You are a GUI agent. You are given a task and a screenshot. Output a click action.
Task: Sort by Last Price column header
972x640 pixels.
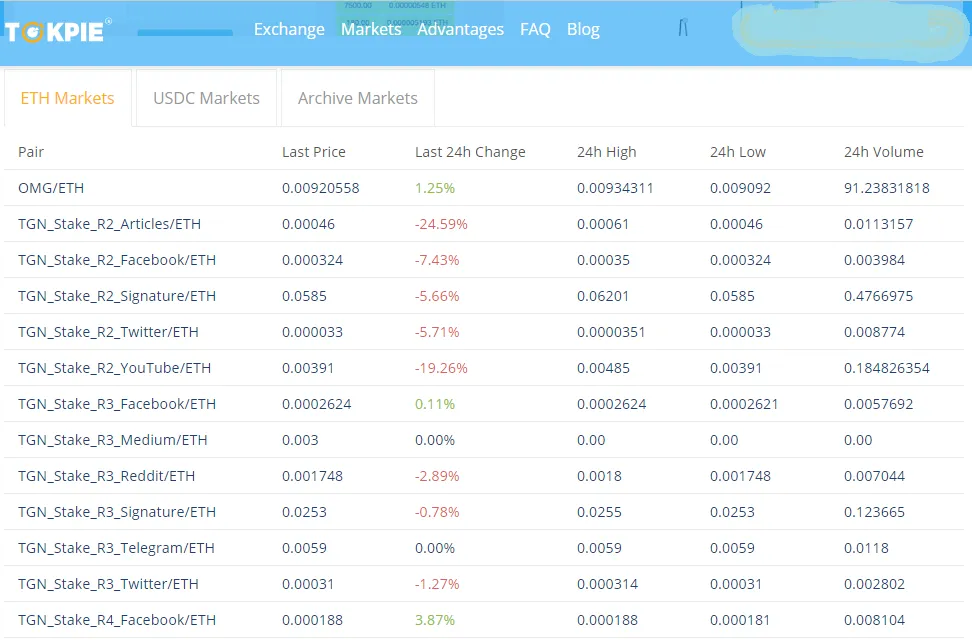click(314, 152)
